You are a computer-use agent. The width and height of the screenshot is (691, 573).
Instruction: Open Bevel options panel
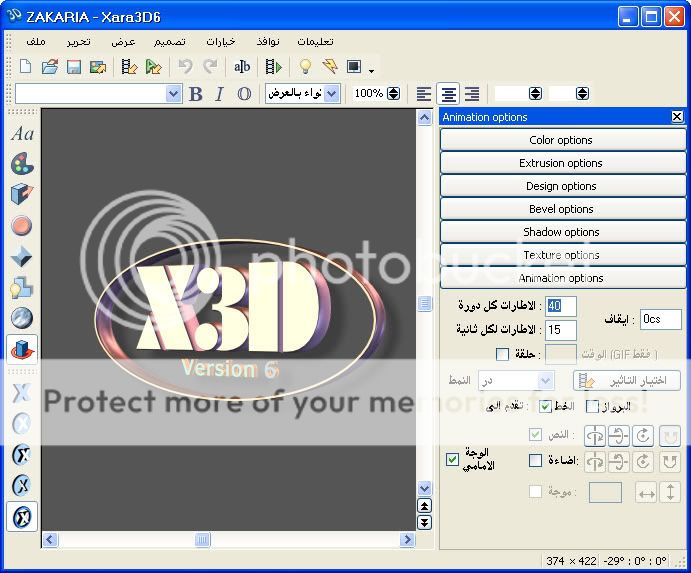coord(562,208)
